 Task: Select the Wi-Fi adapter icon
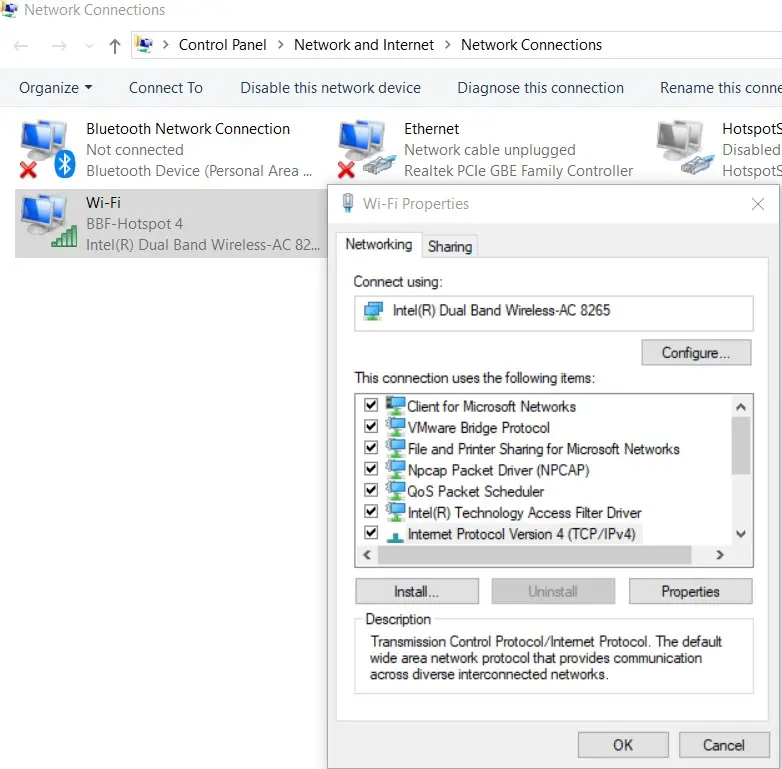pyautogui.click(x=48, y=221)
